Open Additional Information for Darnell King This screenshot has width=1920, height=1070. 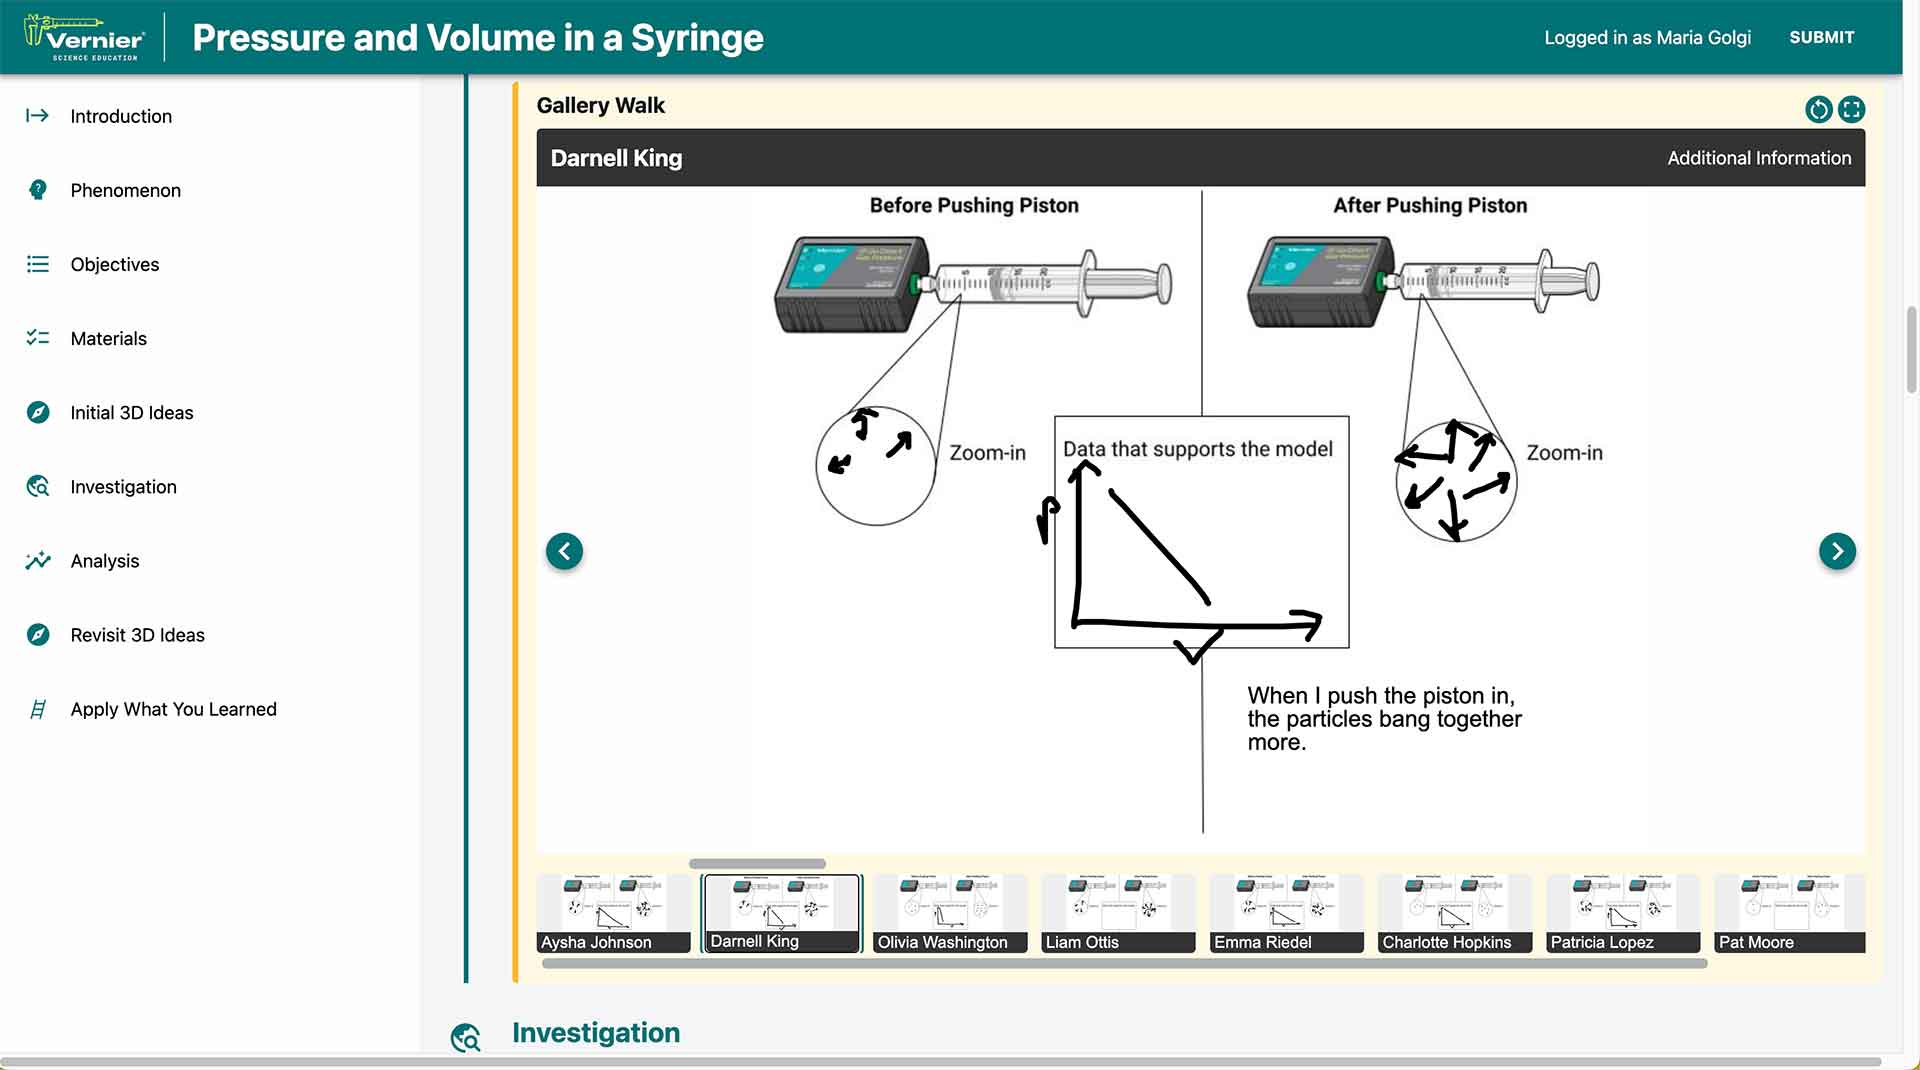[x=1758, y=158]
